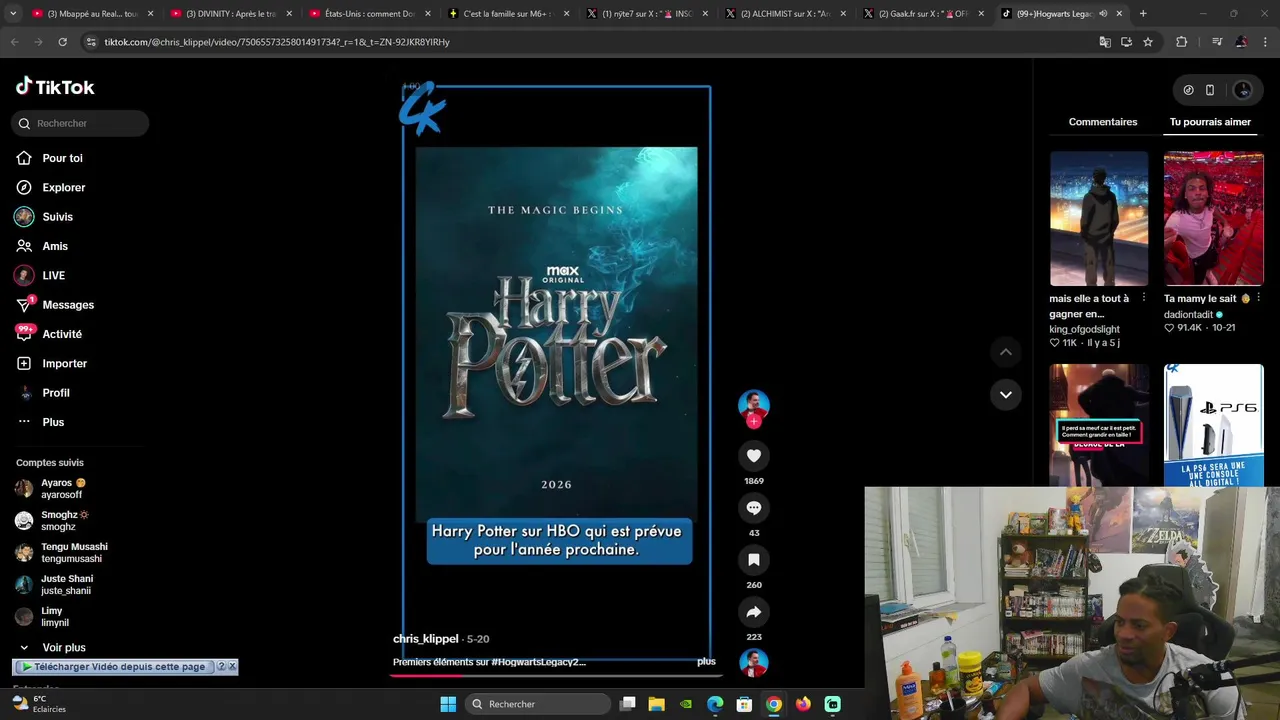
Task: Open the LIVE section
Action: (41, 275)
